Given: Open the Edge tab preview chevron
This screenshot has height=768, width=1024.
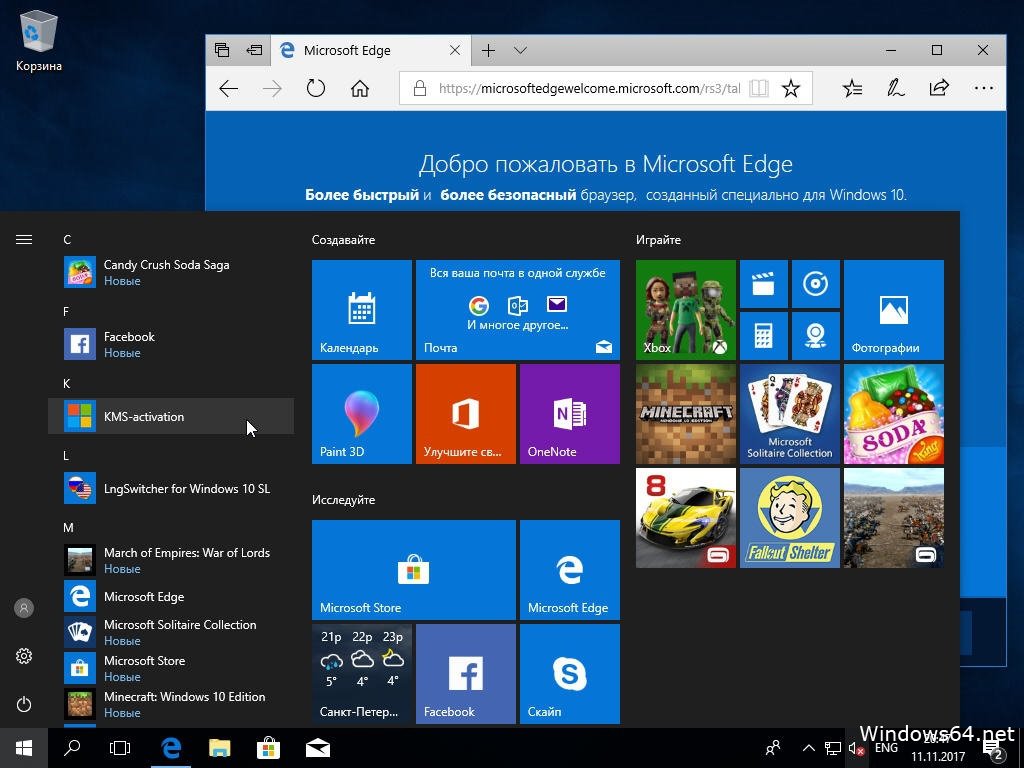Looking at the screenshot, I should coord(520,50).
